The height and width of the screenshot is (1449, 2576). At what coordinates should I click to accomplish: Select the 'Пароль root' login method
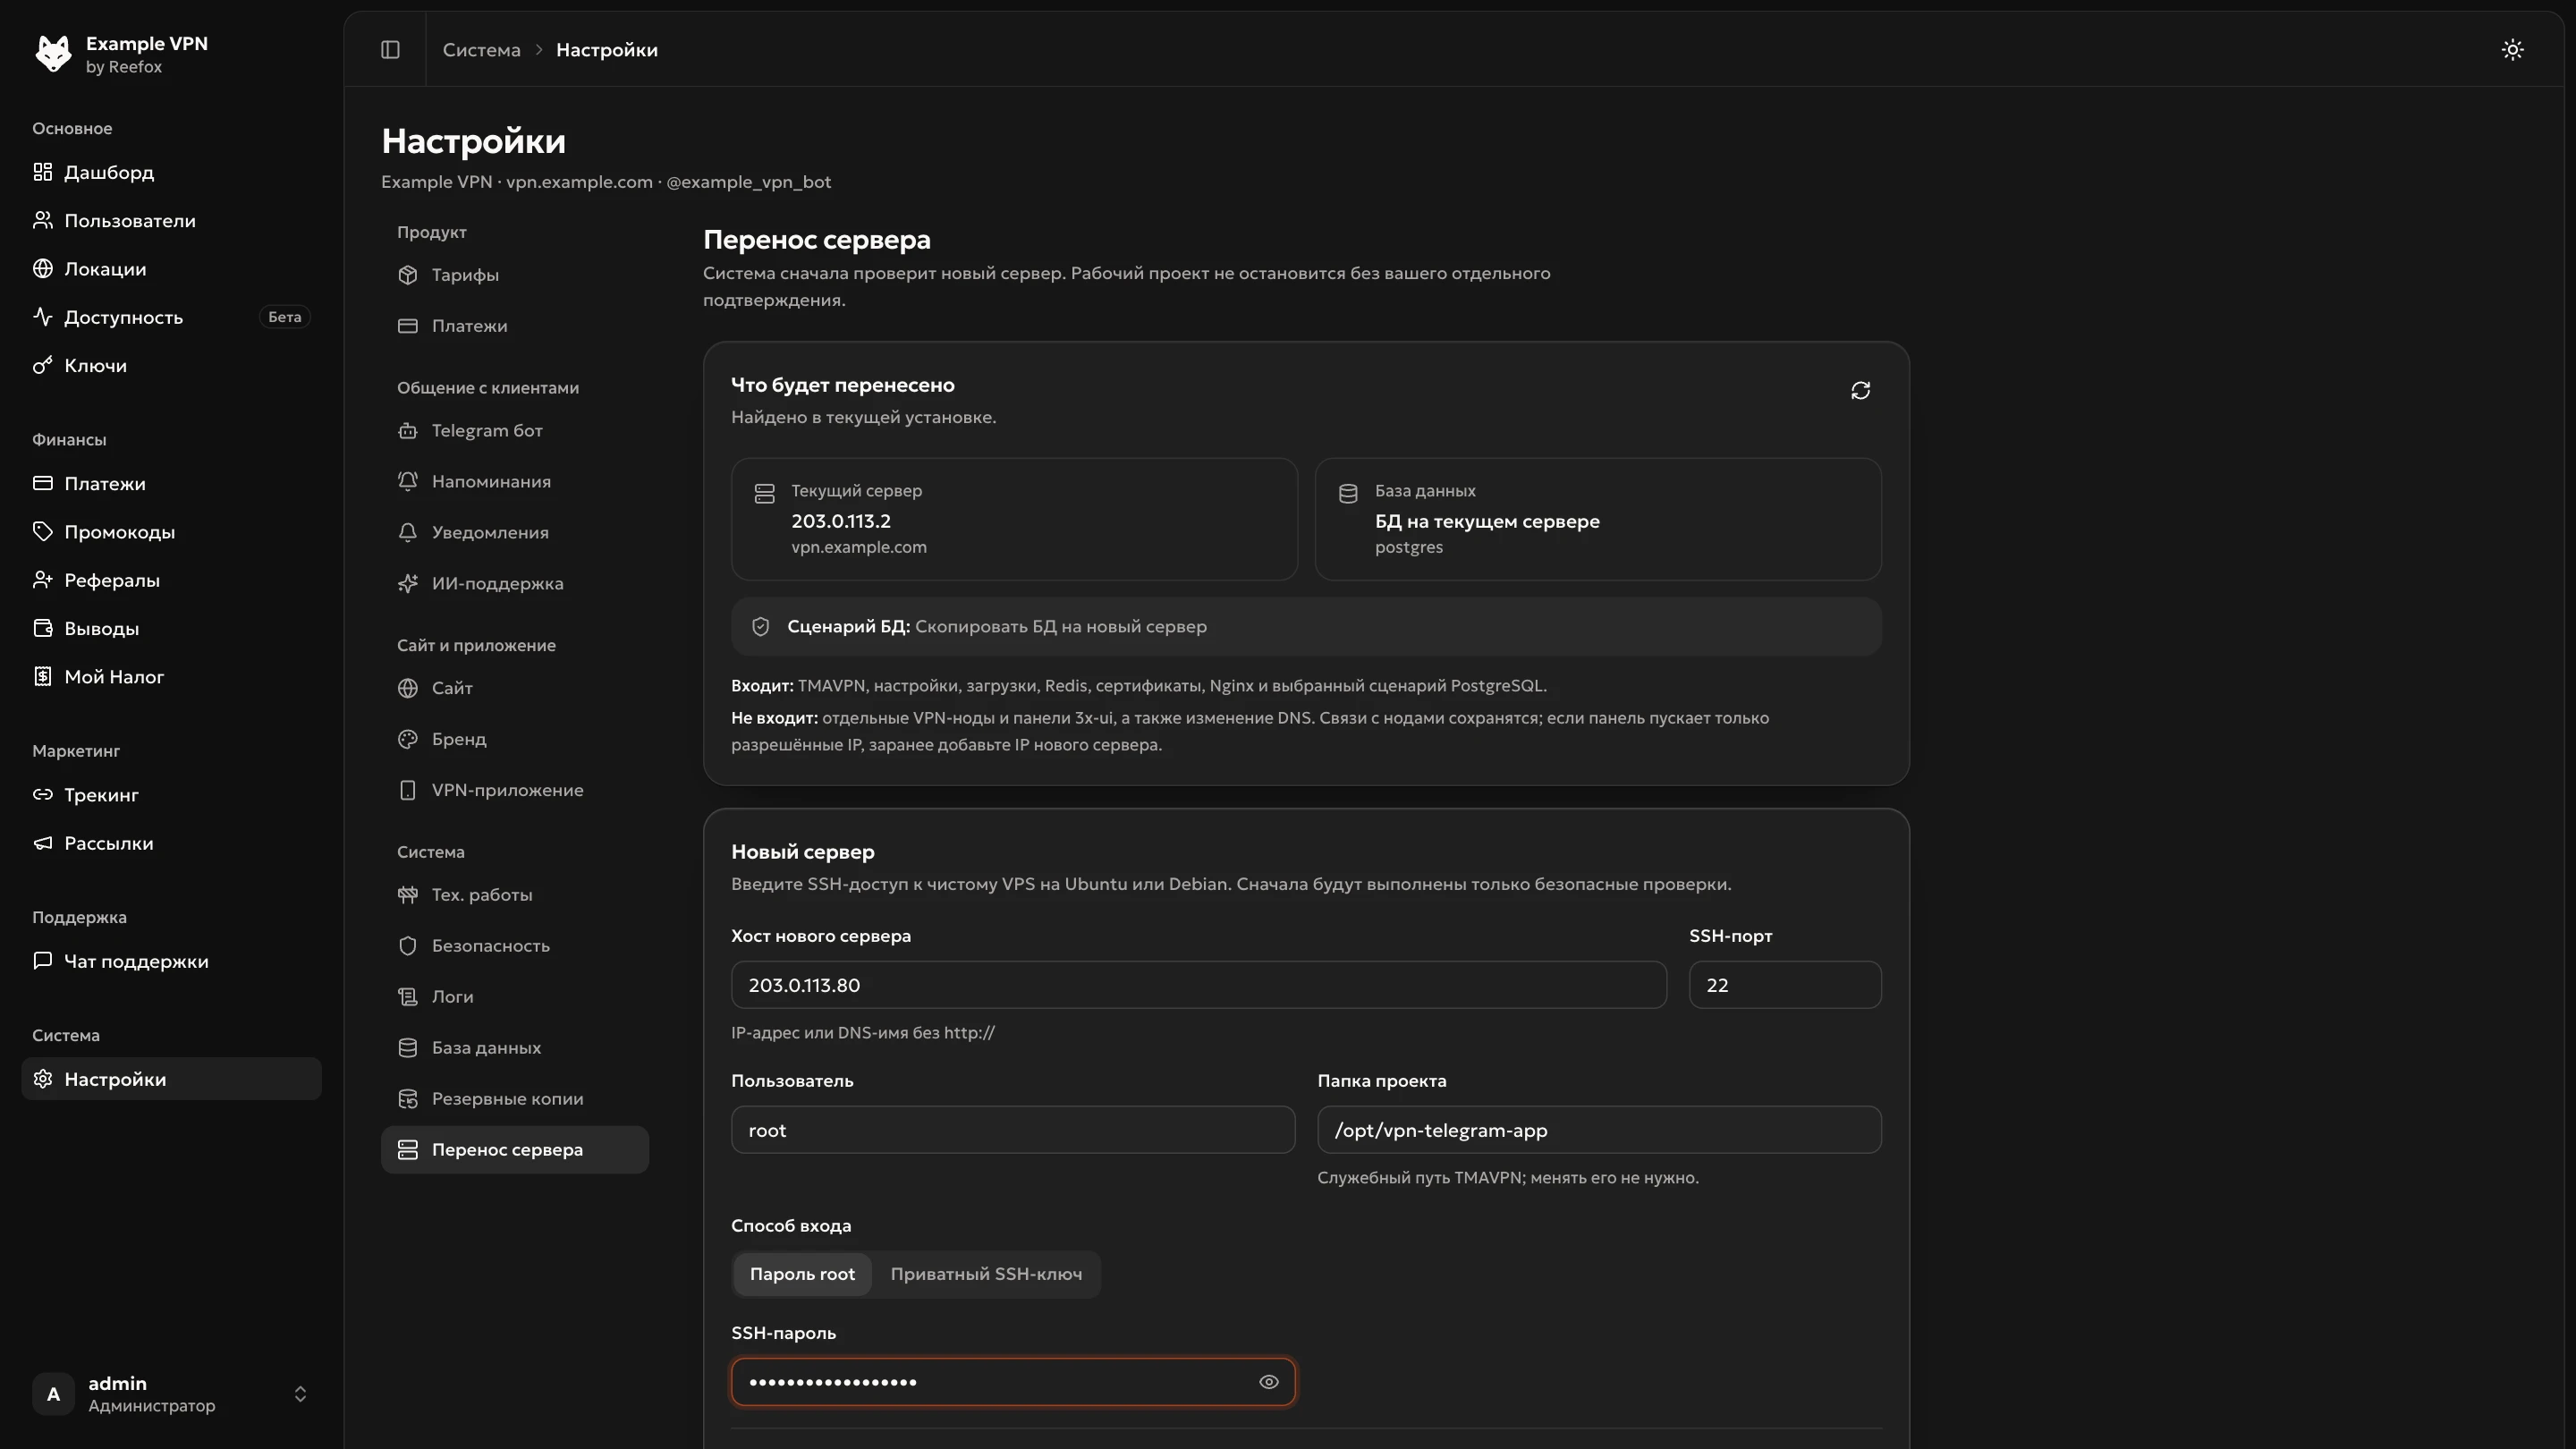coord(802,1274)
